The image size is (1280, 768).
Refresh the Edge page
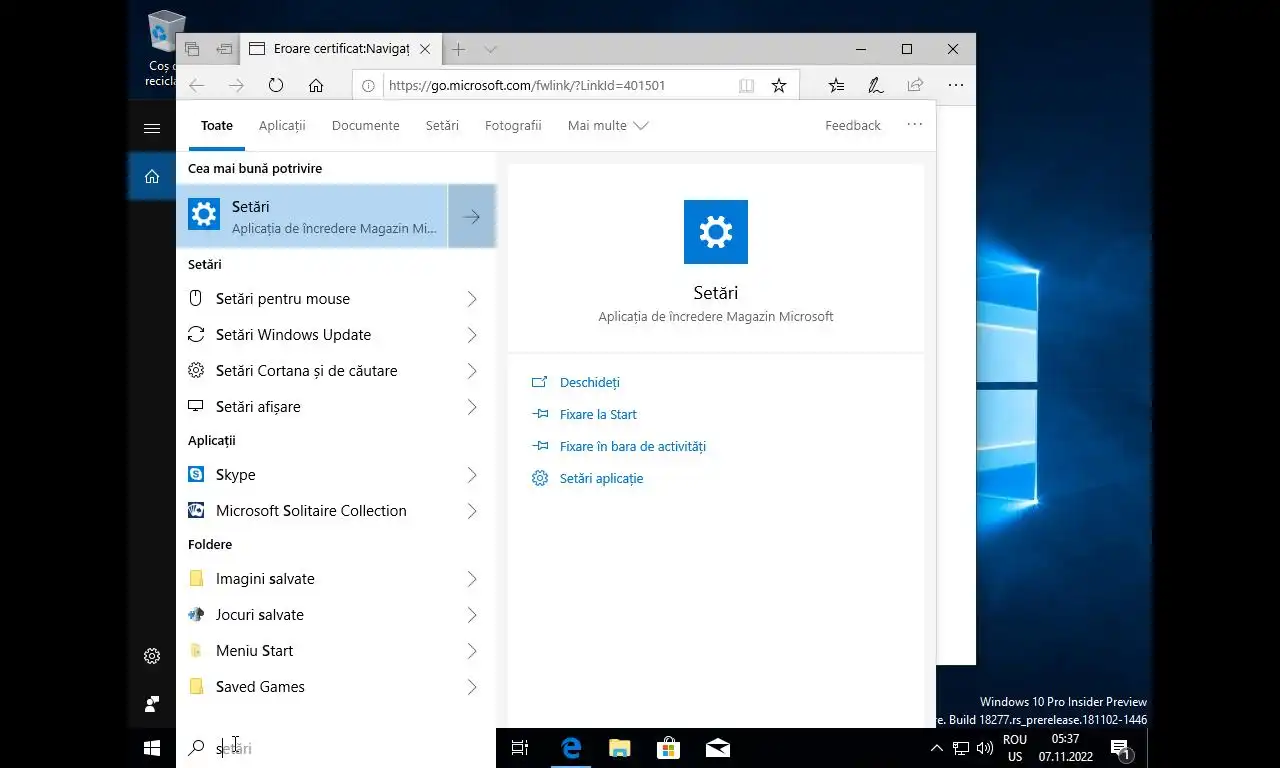[x=276, y=86]
